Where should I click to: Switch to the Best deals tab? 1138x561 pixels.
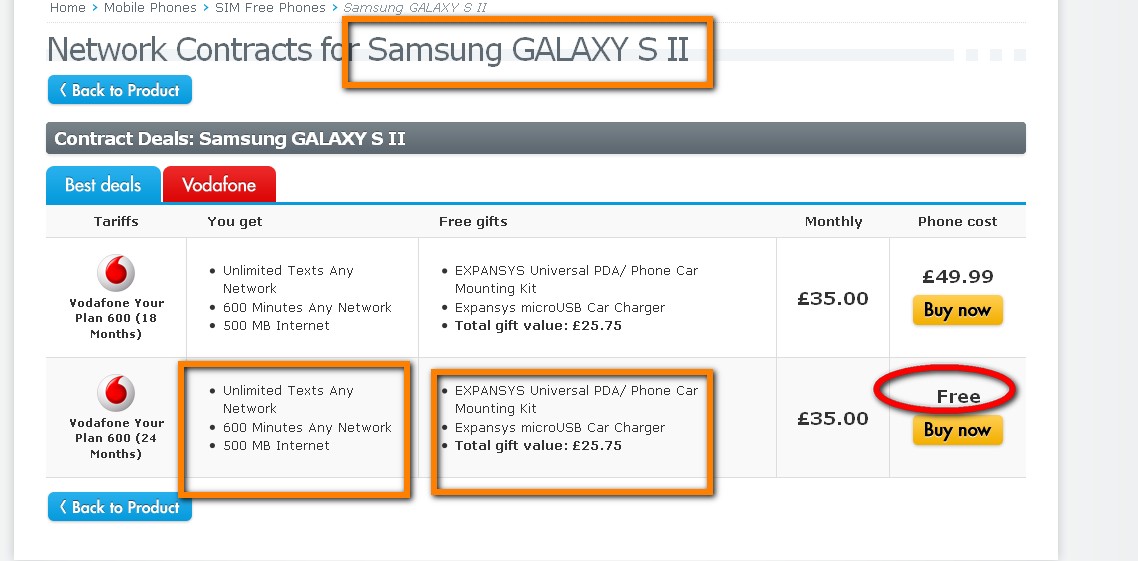tap(103, 185)
